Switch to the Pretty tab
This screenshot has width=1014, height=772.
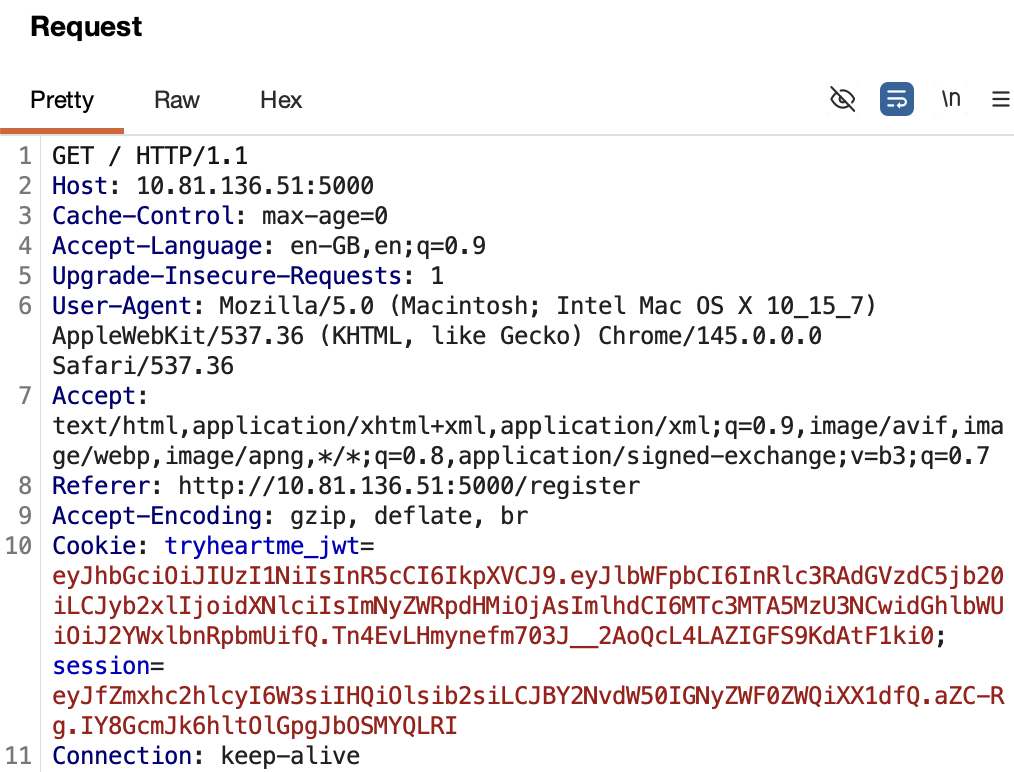pos(62,100)
